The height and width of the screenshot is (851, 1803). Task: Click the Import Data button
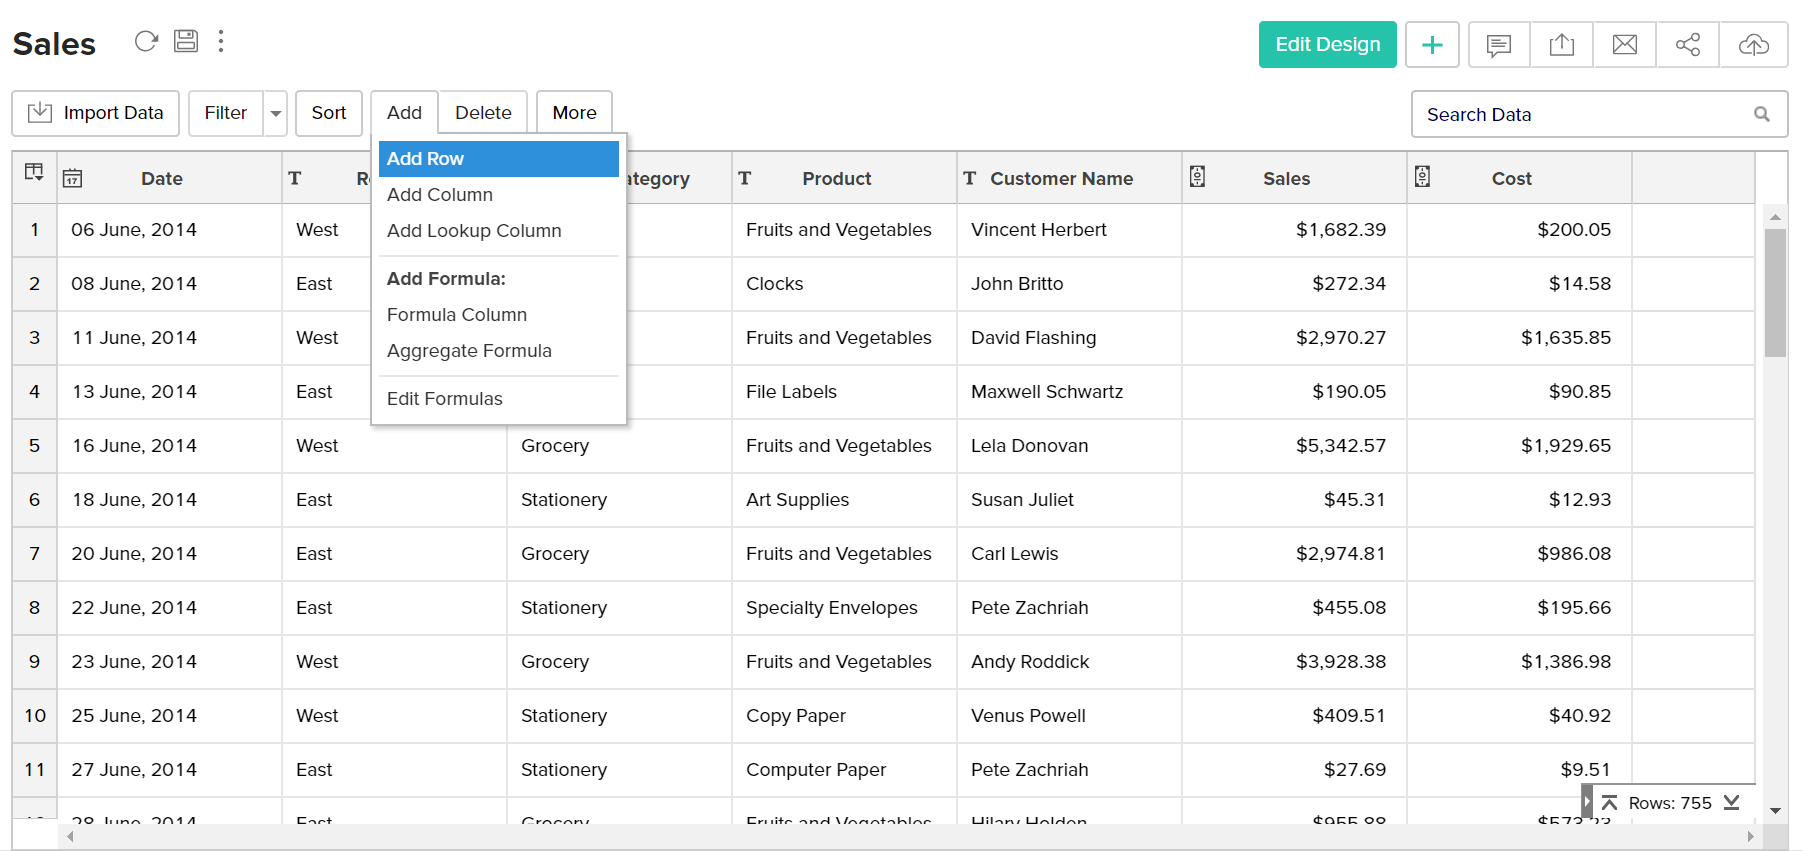[96, 113]
